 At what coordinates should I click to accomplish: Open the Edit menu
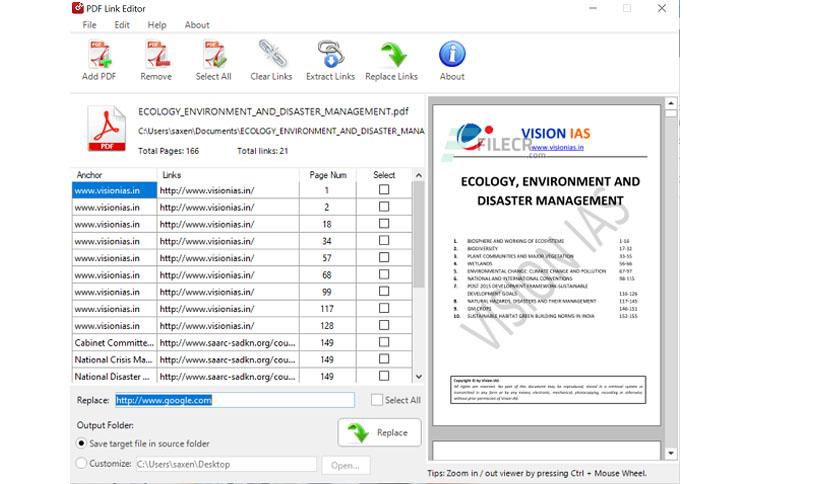tap(122, 25)
